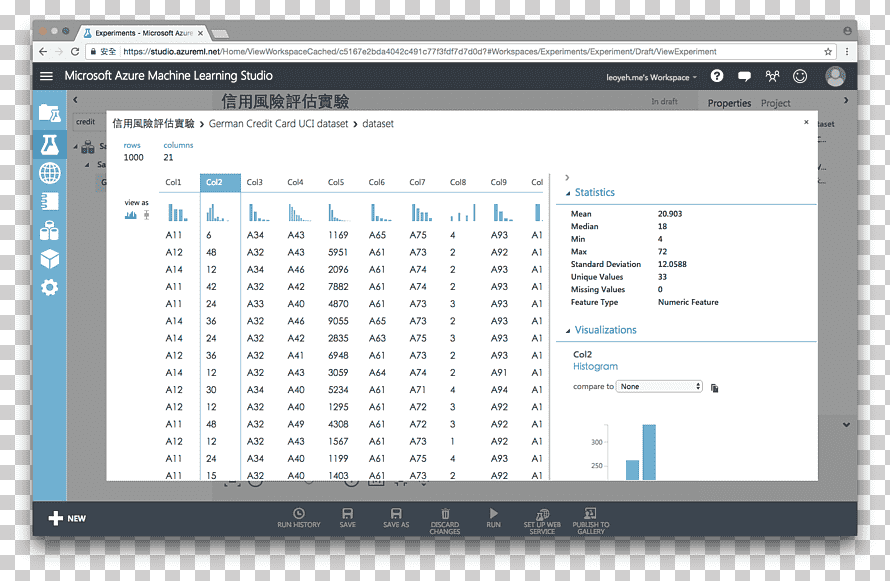Collapse the module palette left arrow
This screenshot has width=890, height=581.
tap(75, 100)
